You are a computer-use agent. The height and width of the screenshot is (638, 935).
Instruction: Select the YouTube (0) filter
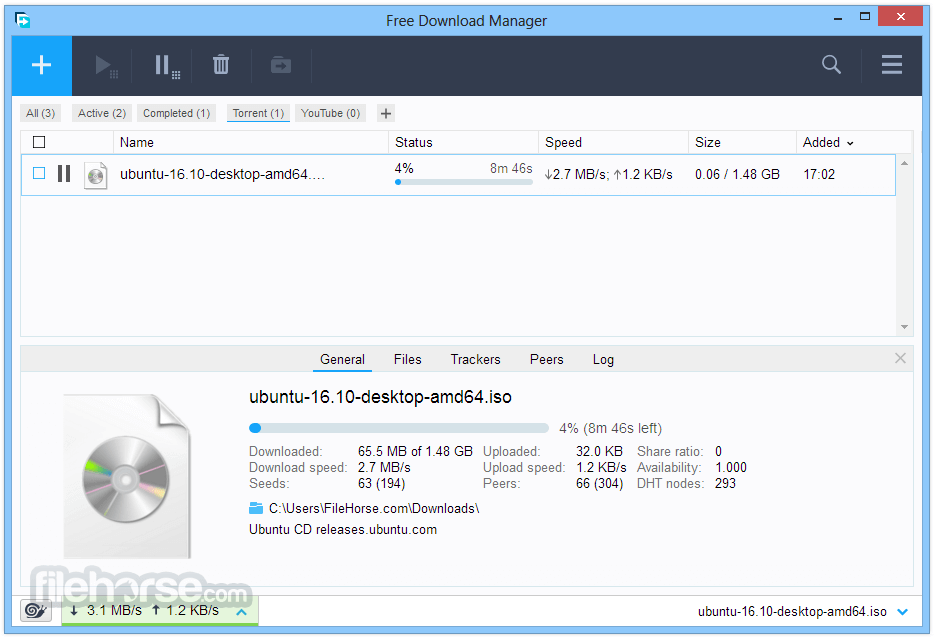click(330, 113)
